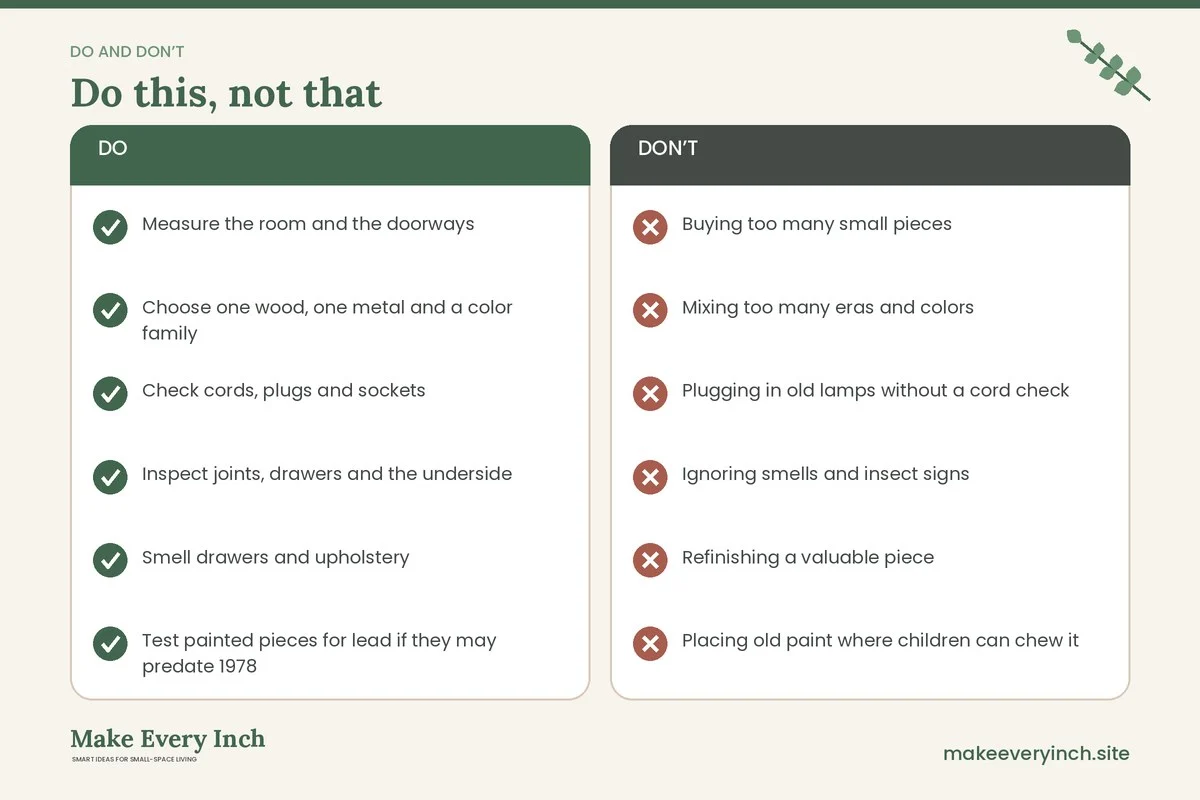Click the checkmark by Inspect joints, drawers
This screenshot has width=1200, height=800.
[x=110, y=477]
